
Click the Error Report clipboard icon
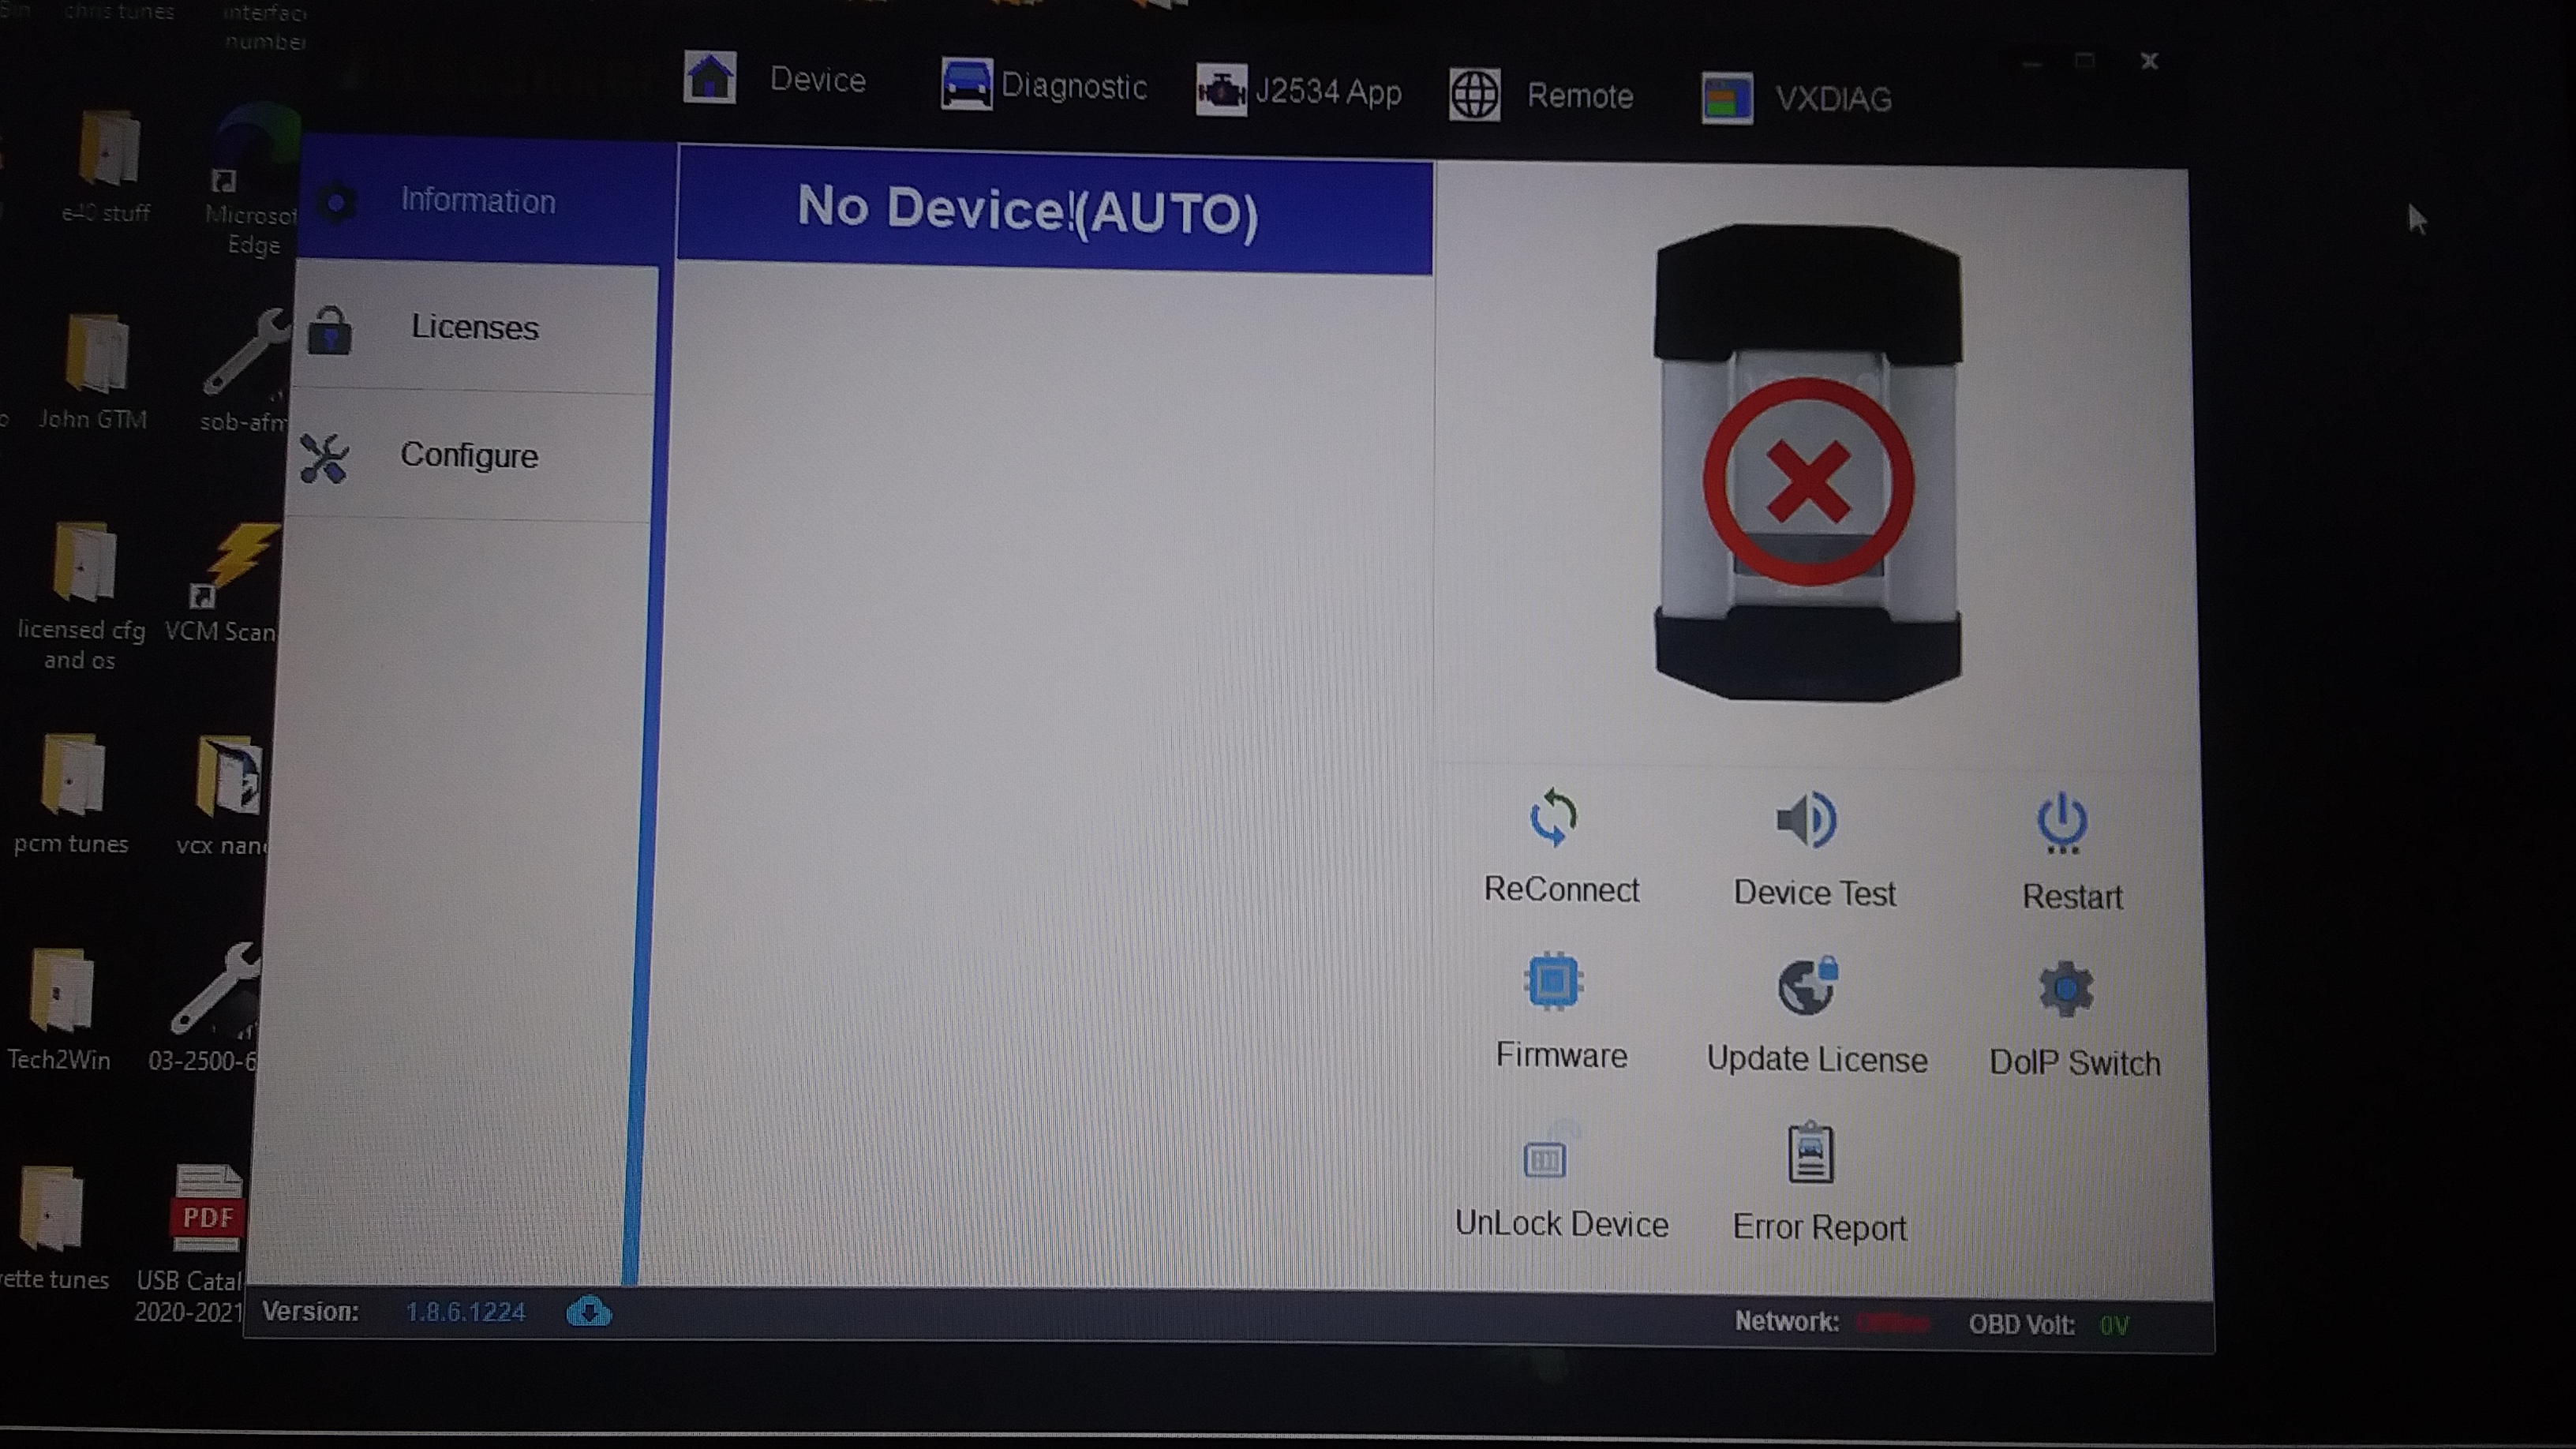coord(1810,1153)
